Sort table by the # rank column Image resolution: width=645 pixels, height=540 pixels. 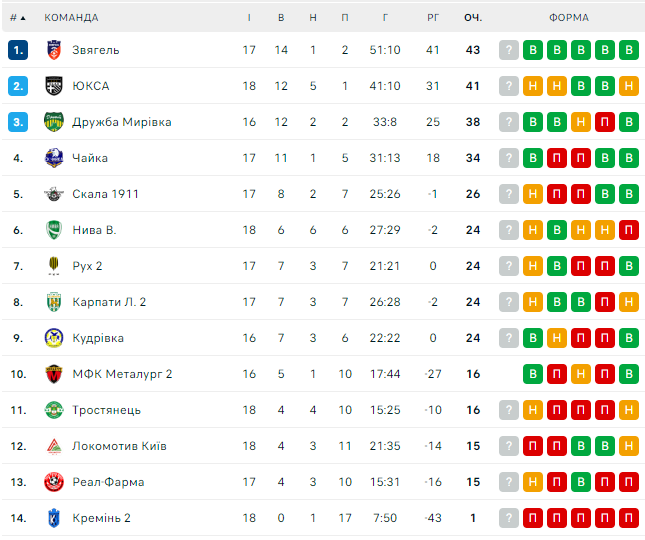click(17, 17)
